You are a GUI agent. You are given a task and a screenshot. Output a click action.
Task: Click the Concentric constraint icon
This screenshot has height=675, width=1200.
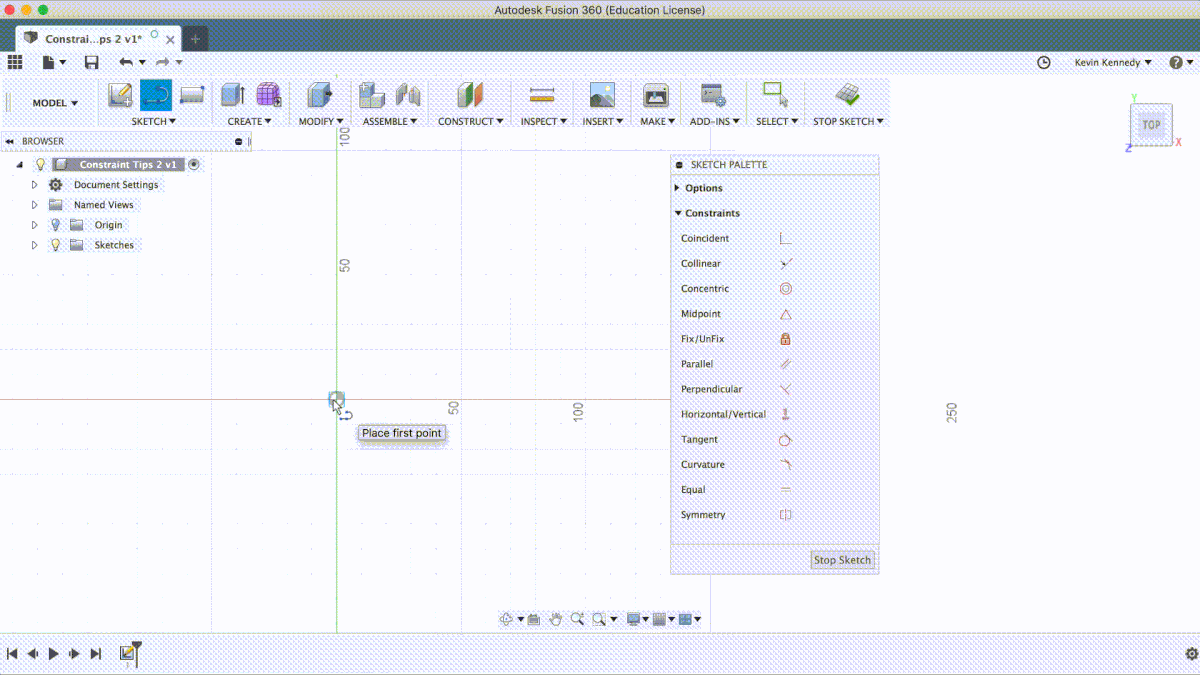tap(785, 289)
